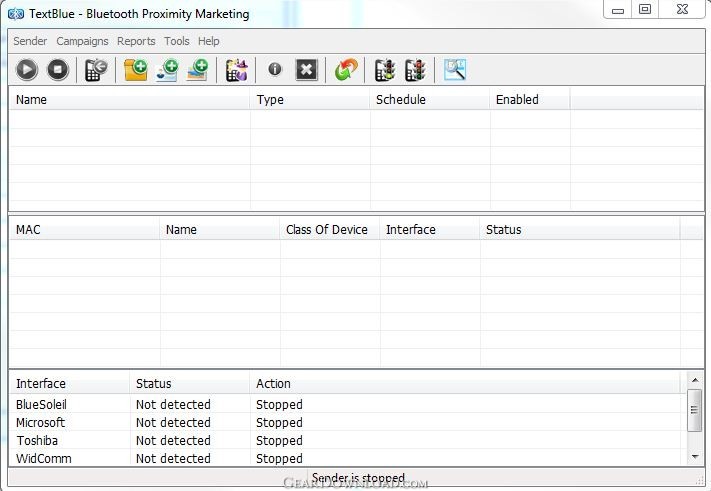Select the BlueSoleil interface row
Viewport: 711px width, 491px height.
click(x=345, y=404)
